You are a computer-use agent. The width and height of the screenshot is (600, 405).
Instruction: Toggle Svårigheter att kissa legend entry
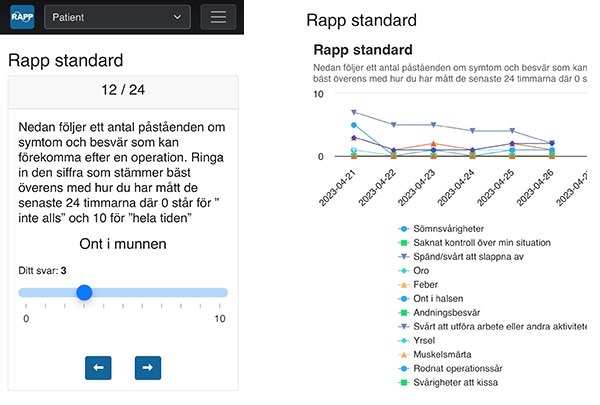[448, 382]
